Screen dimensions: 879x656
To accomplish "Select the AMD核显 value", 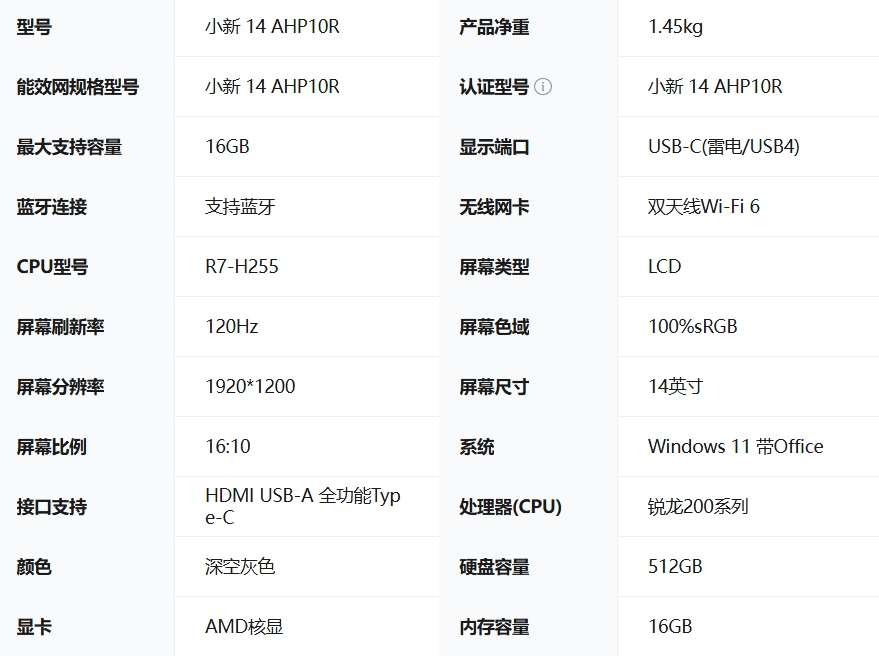I will [x=244, y=627].
